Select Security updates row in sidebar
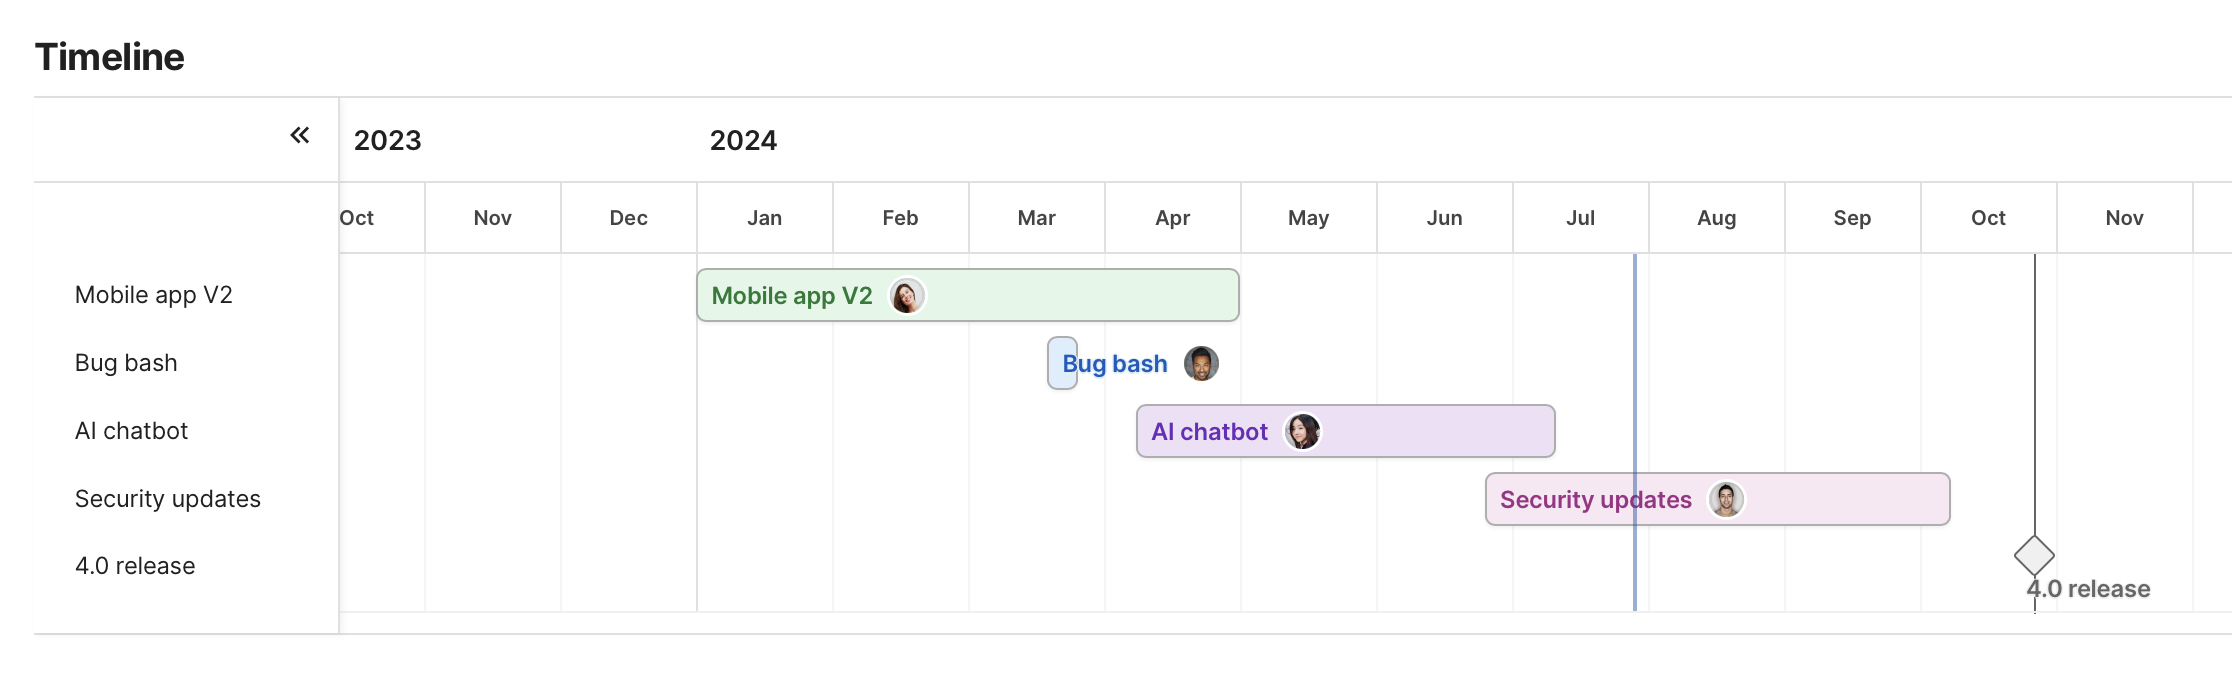This screenshot has width=2232, height=692. 168,499
